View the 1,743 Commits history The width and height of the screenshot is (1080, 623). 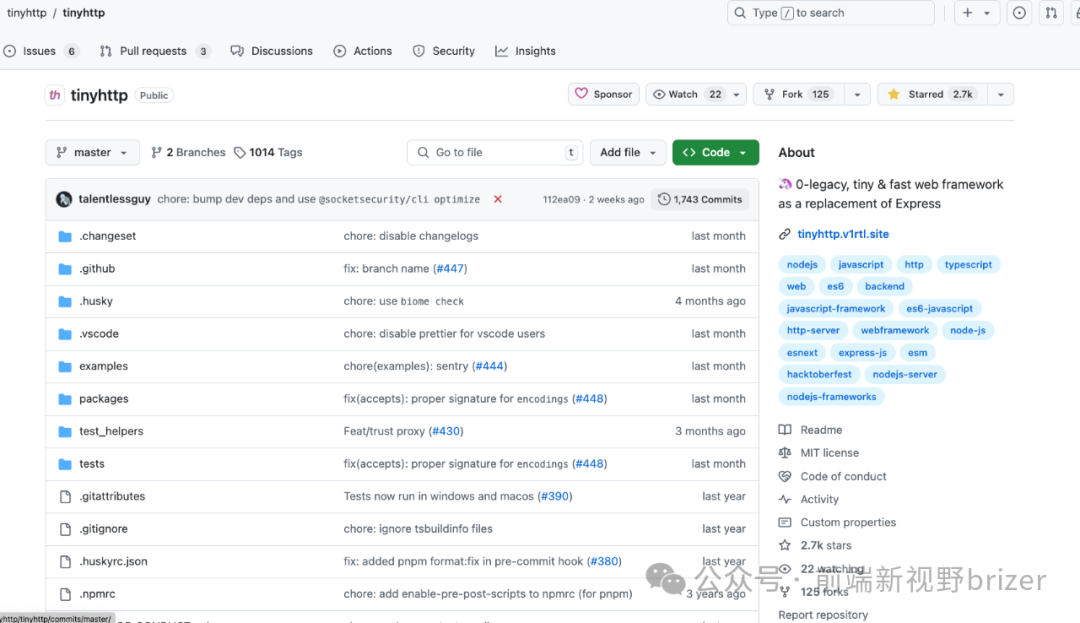click(700, 200)
